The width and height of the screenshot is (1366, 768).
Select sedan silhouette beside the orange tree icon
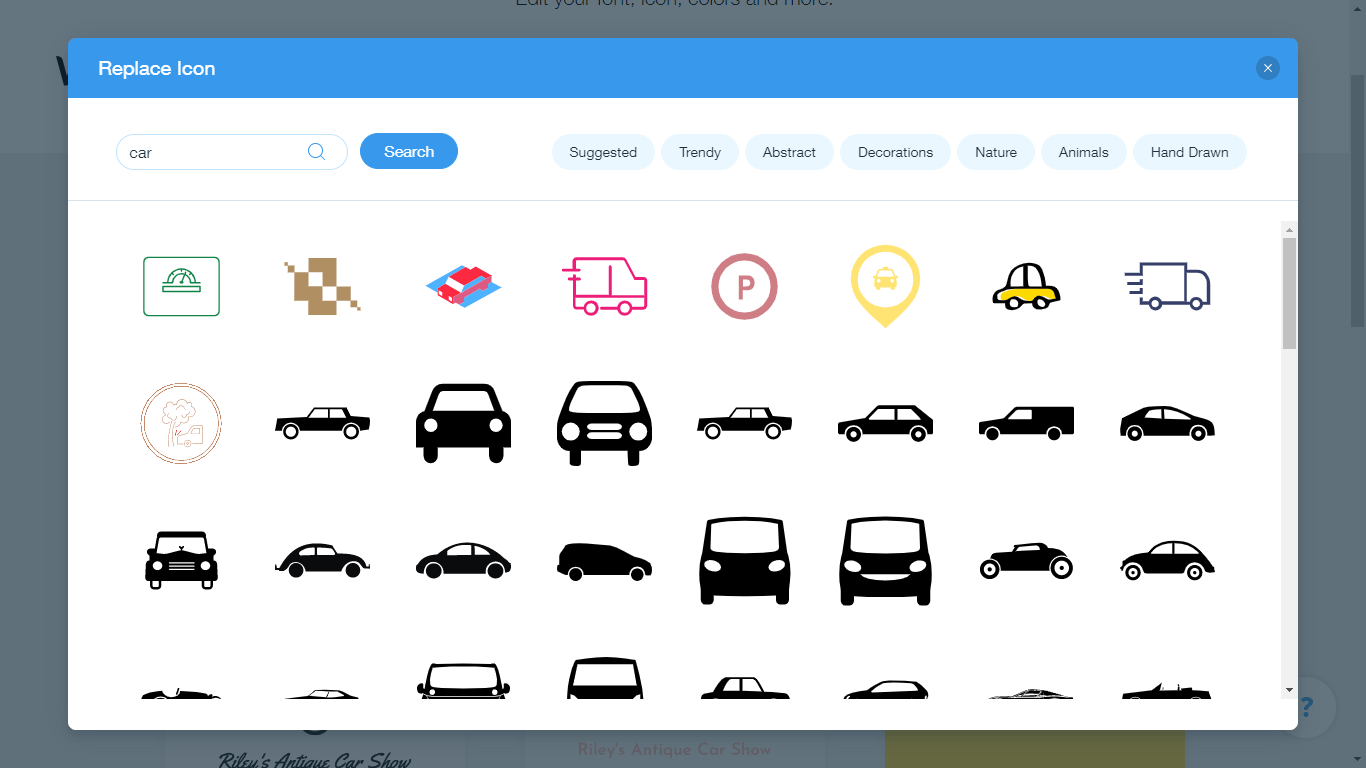tap(322, 423)
